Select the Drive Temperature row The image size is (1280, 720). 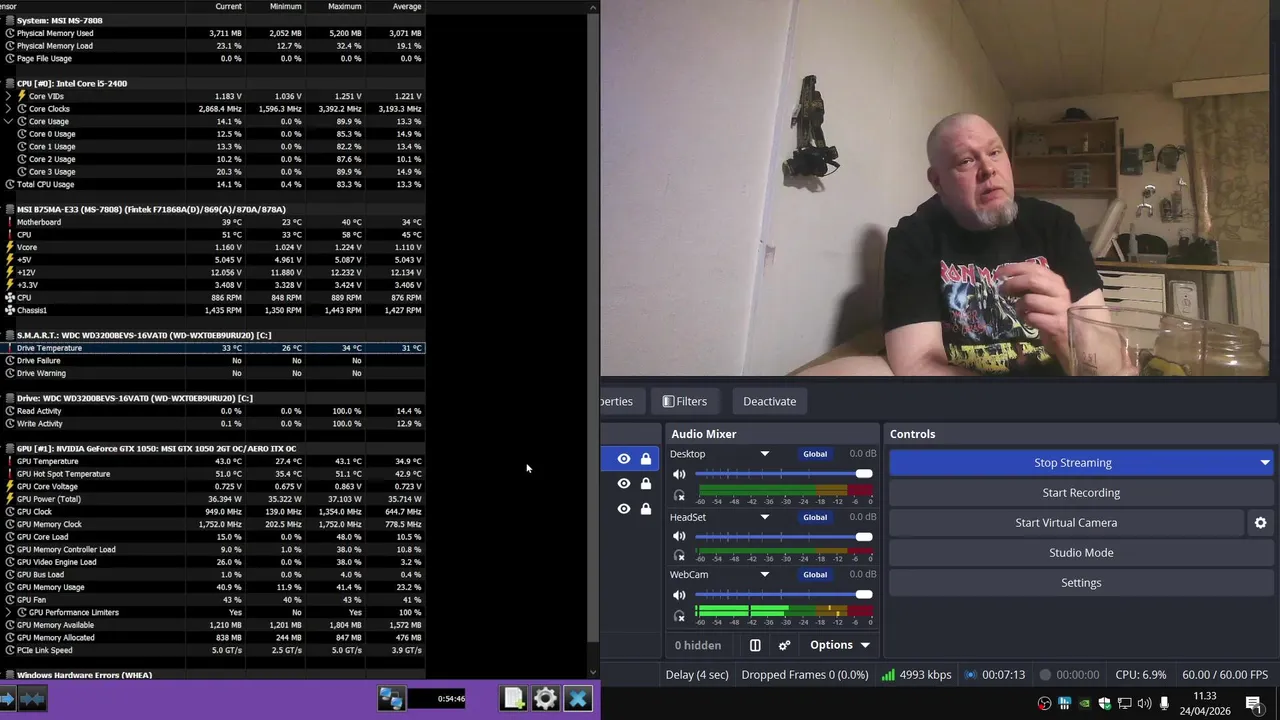(213, 348)
